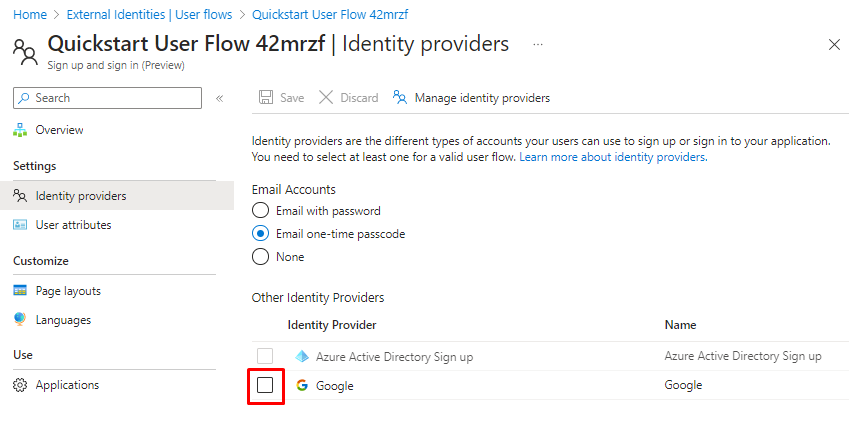Open Learn more about identity providers link
856x426 pixels.
pos(612,157)
